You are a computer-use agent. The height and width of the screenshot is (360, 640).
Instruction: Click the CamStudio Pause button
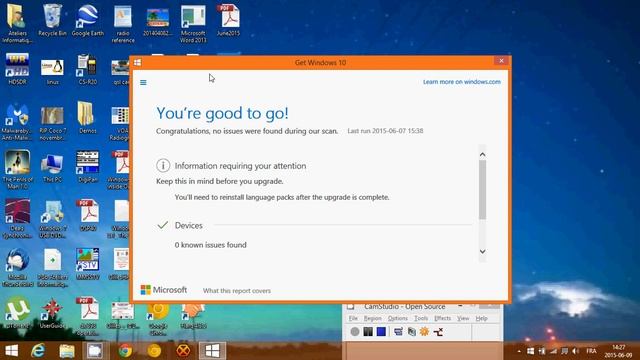368,331
